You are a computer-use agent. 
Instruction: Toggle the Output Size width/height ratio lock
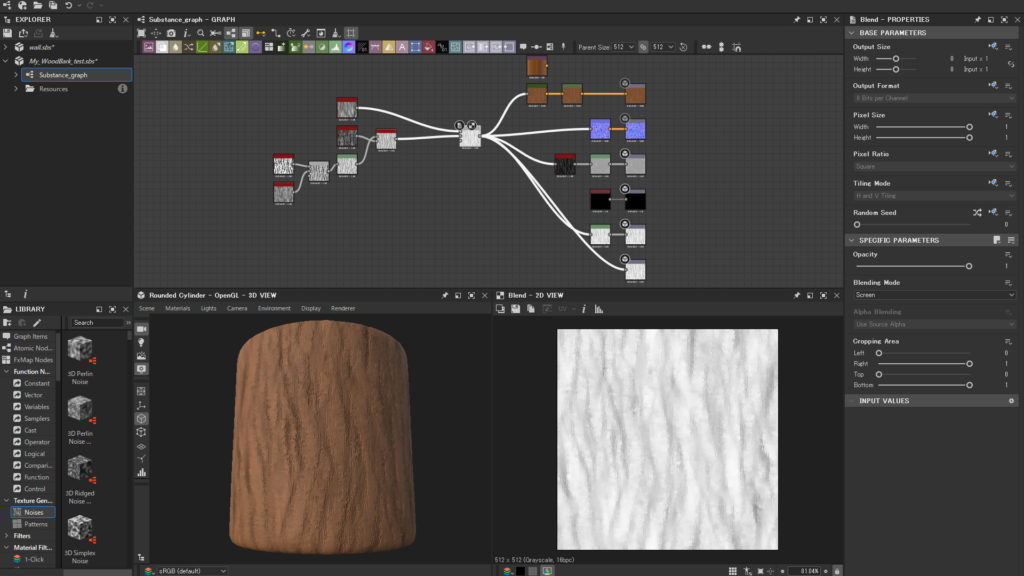coord(1011,65)
